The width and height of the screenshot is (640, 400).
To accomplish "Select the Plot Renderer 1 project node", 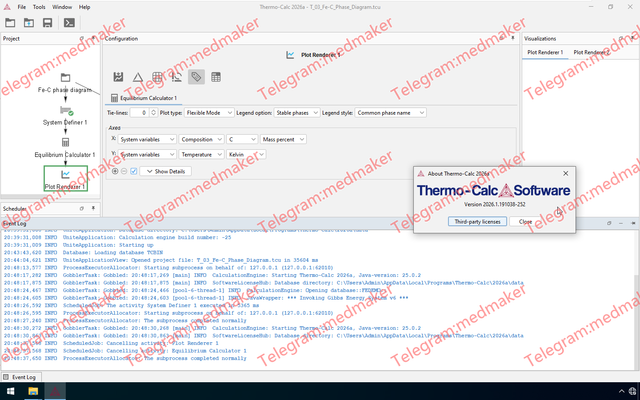I will [65, 178].
